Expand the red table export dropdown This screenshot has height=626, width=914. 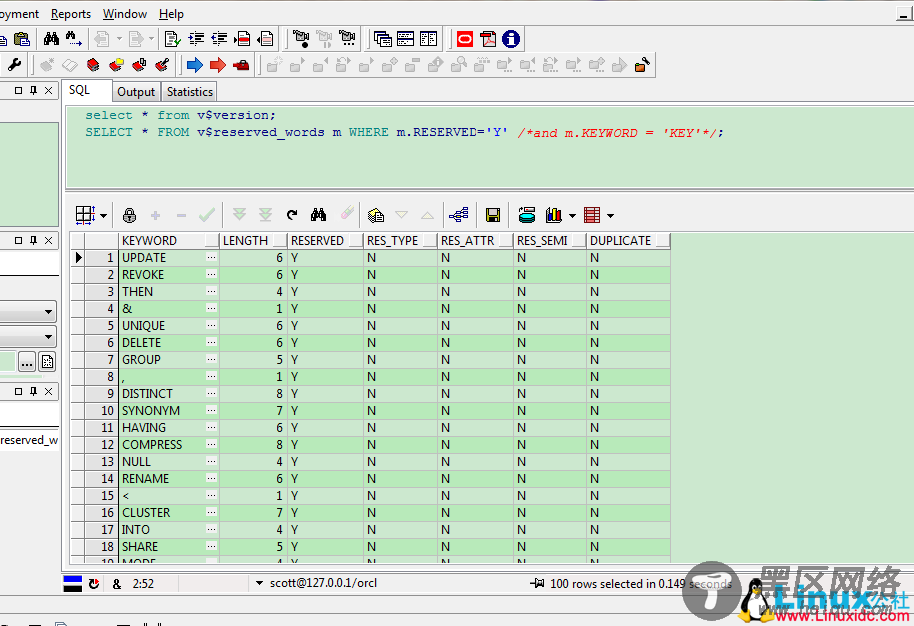click(x=610, y=215)
